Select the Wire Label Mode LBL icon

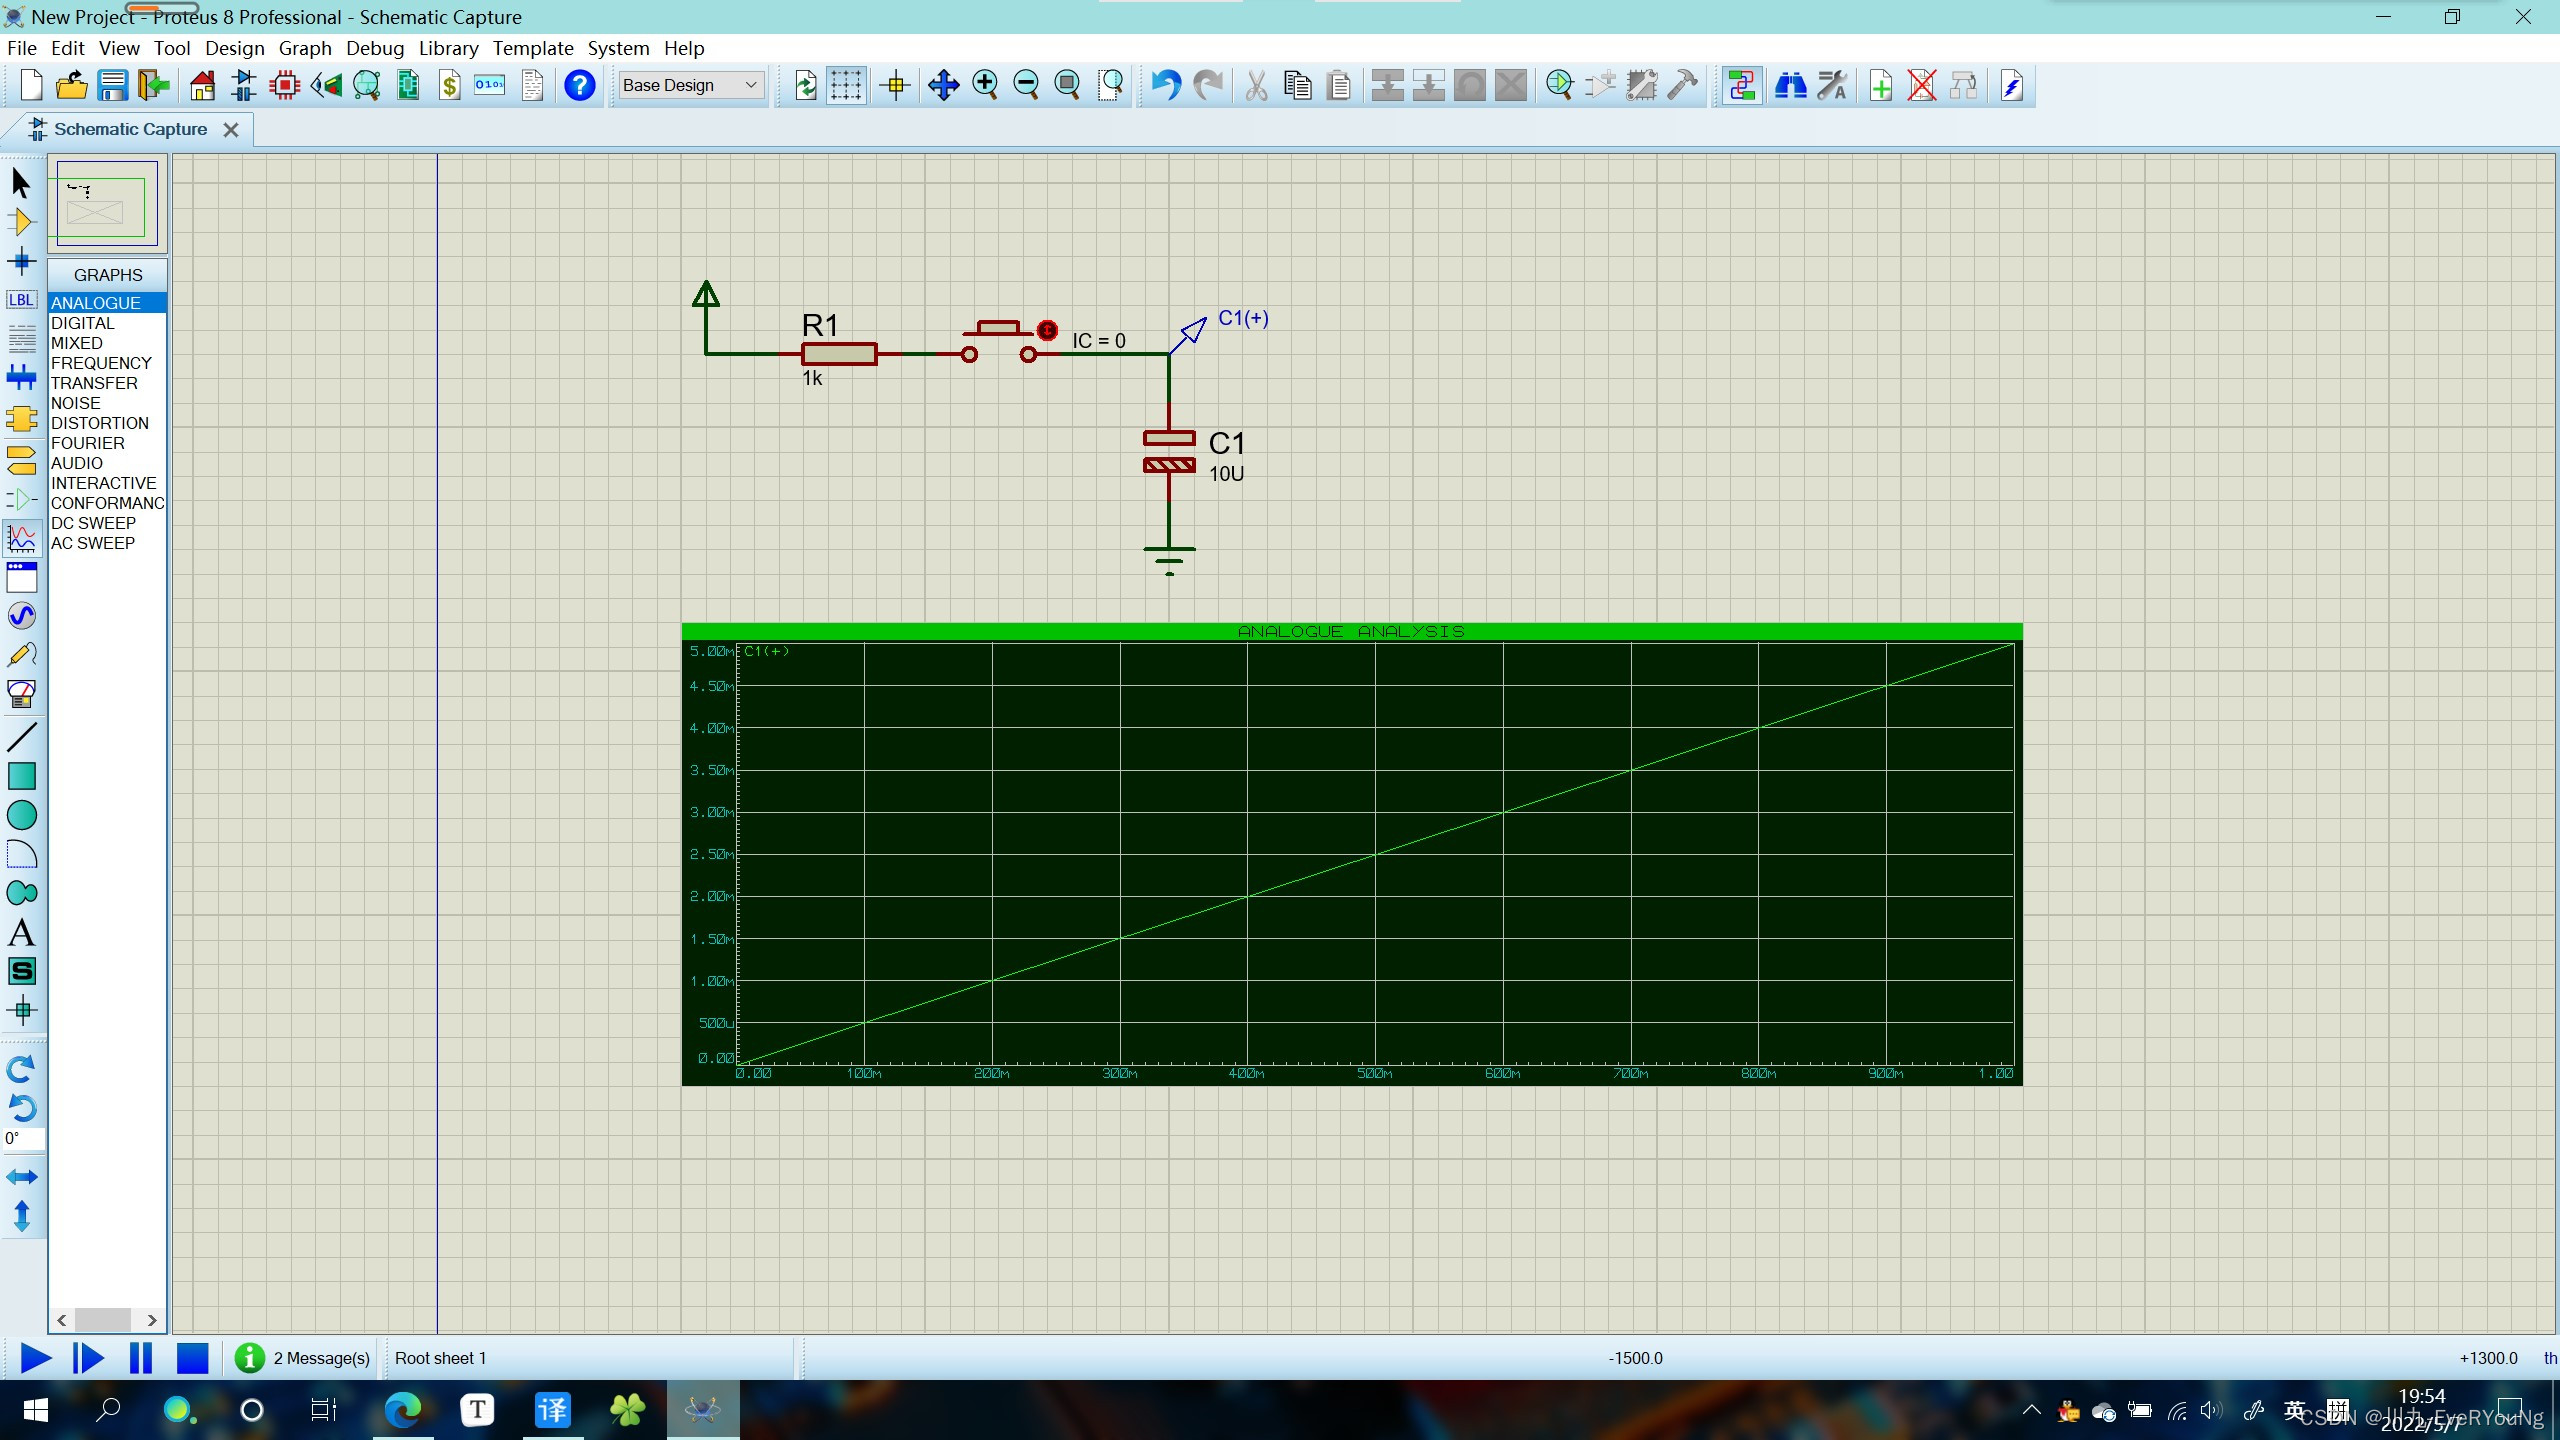(21, 300)
